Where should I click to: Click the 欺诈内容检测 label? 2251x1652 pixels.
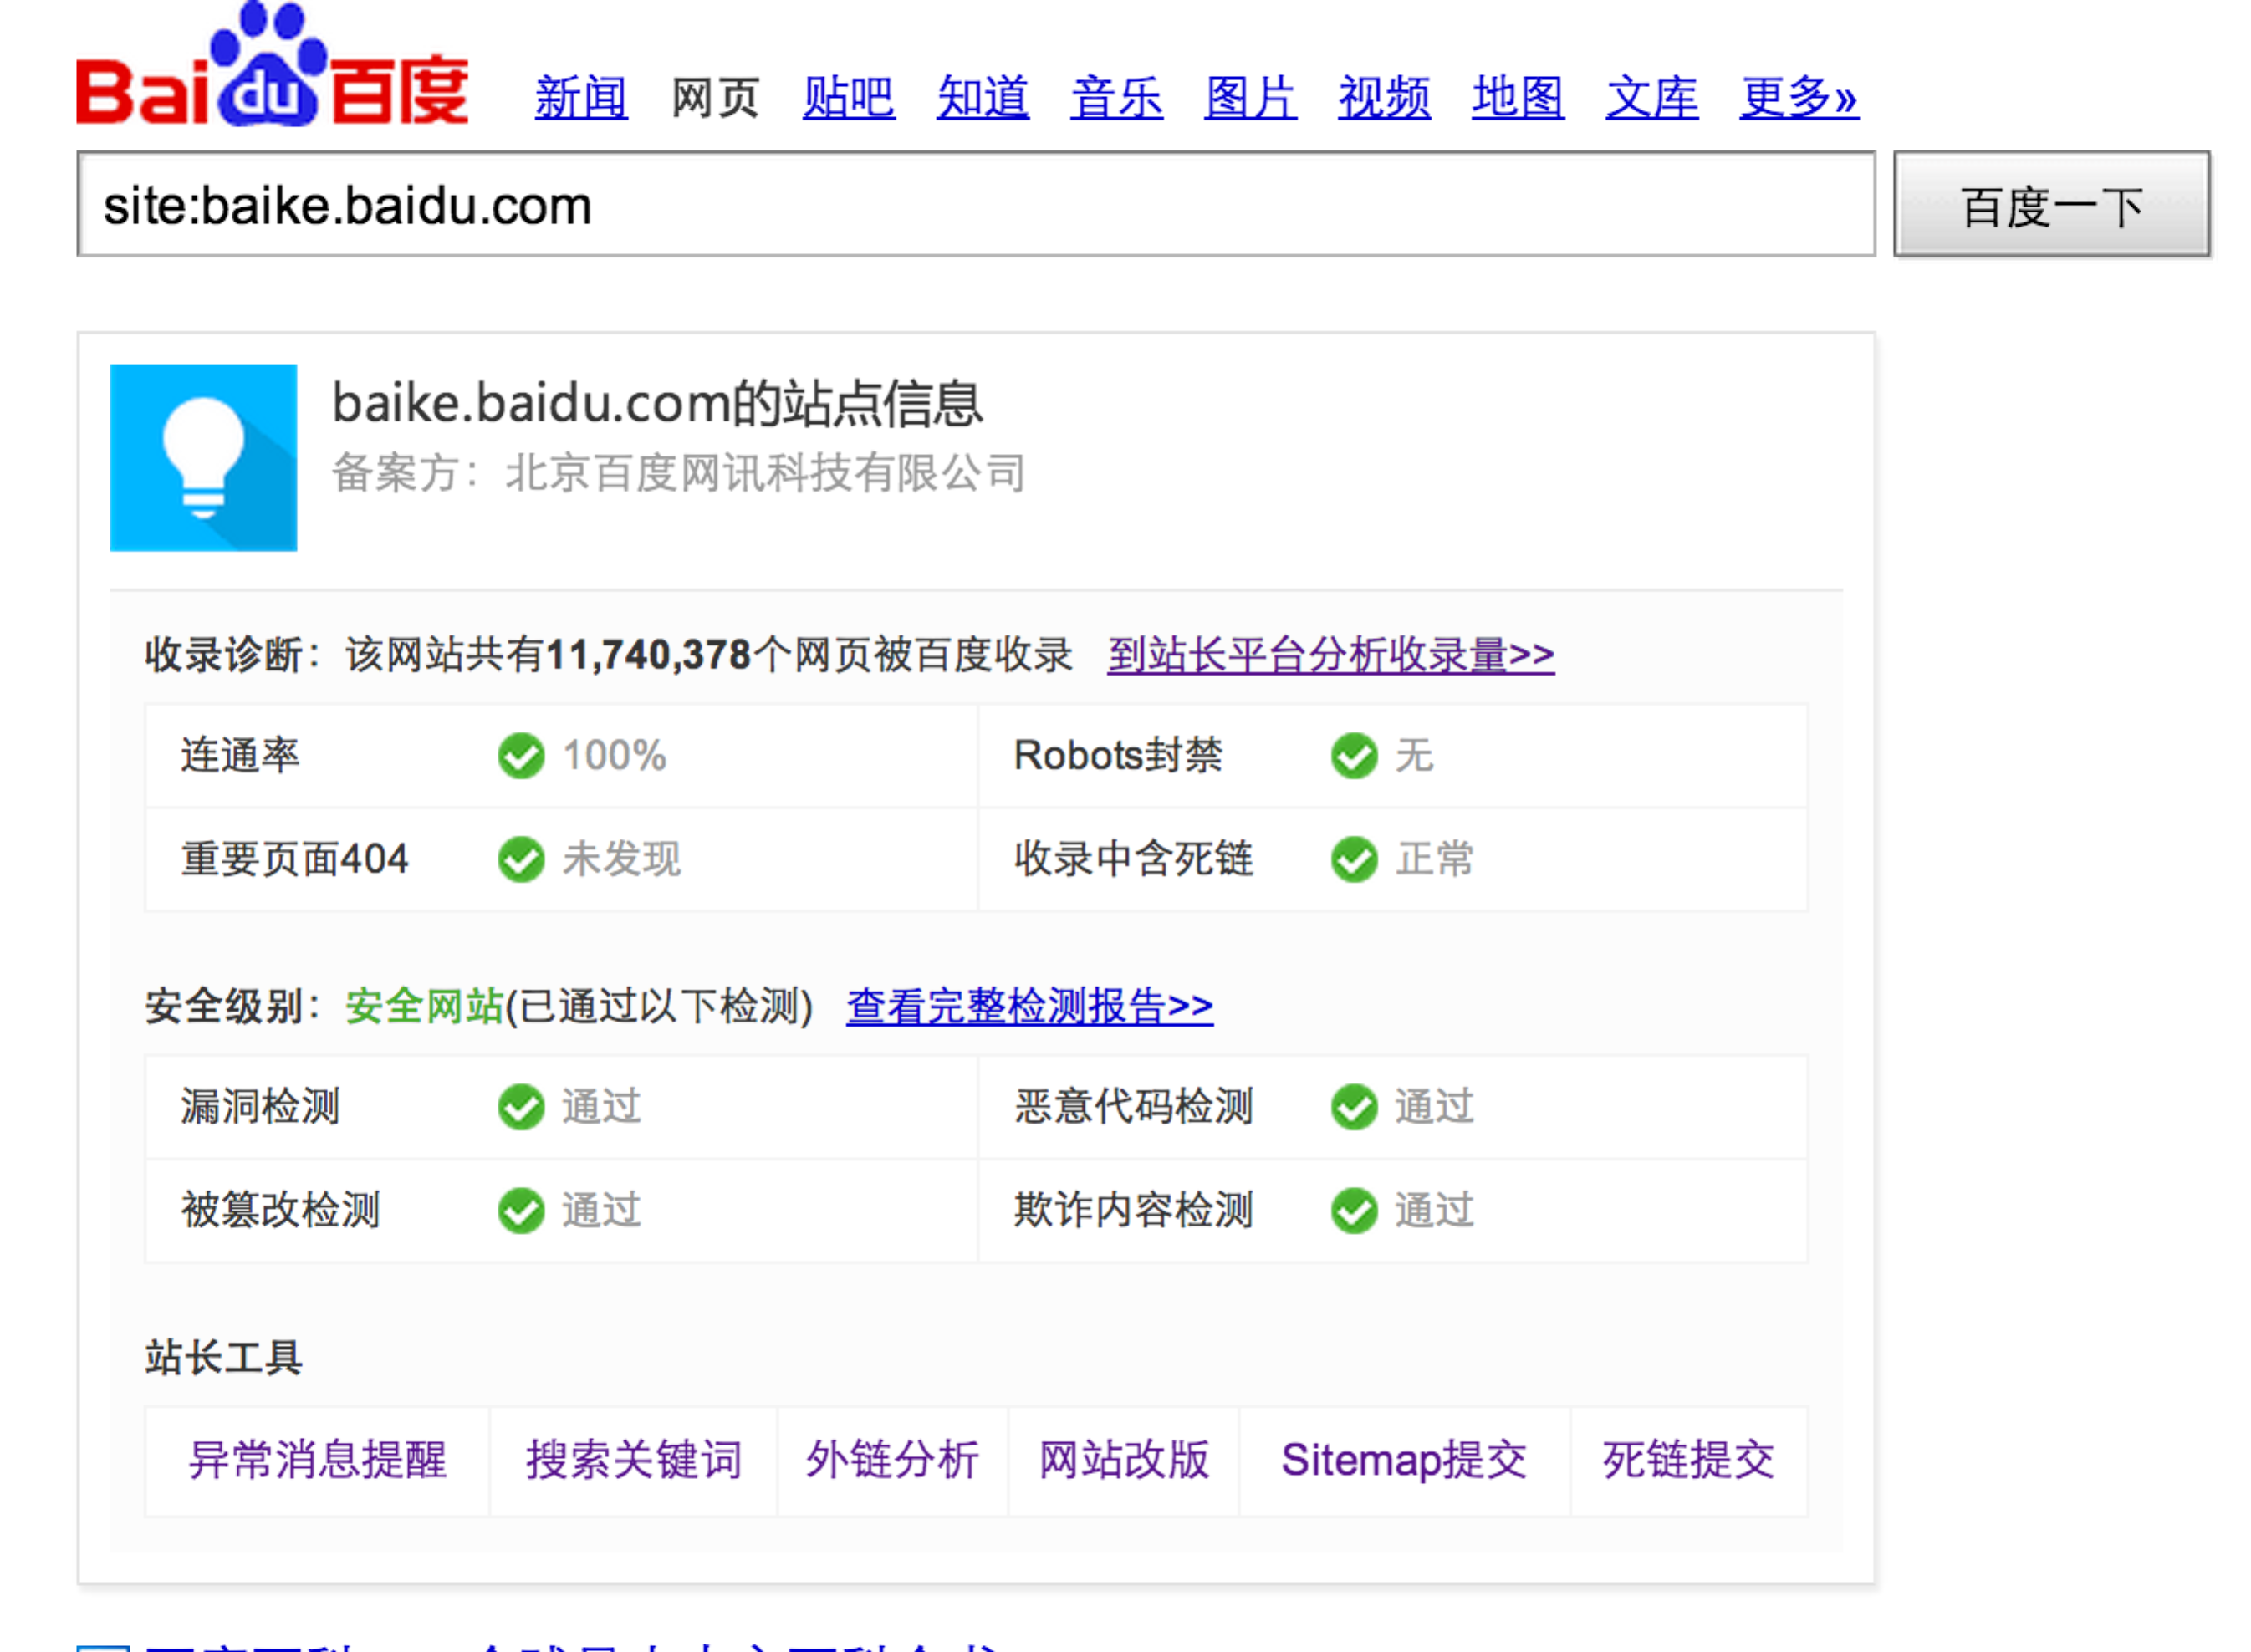pos(1134,1211)
